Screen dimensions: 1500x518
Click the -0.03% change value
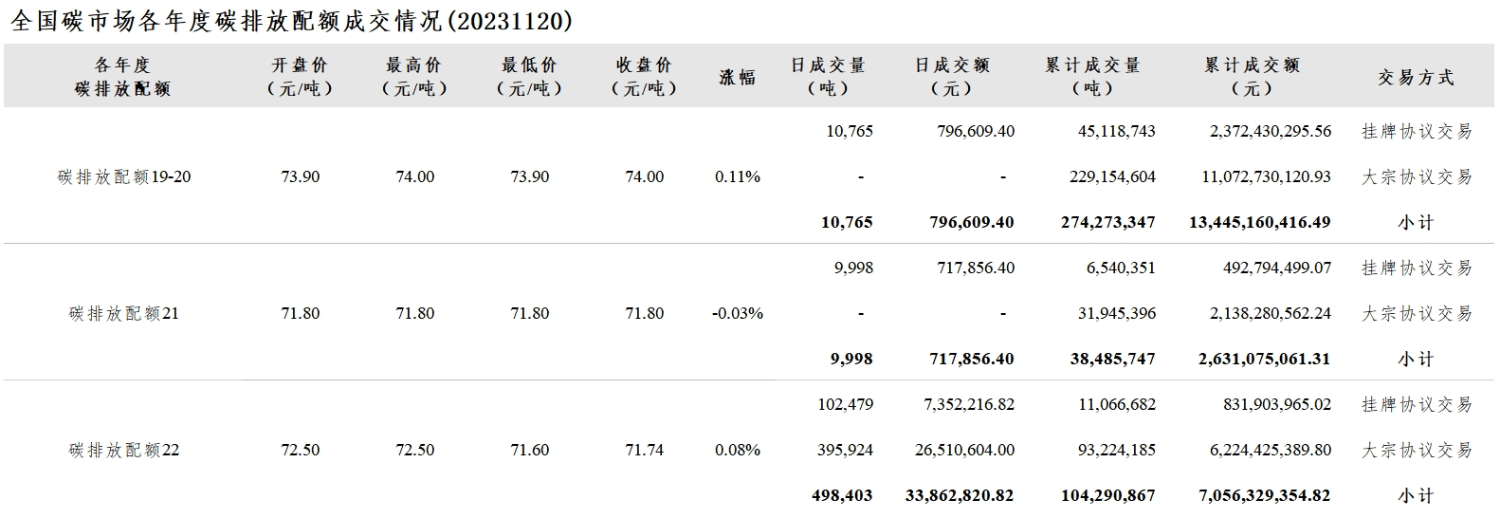738,313
